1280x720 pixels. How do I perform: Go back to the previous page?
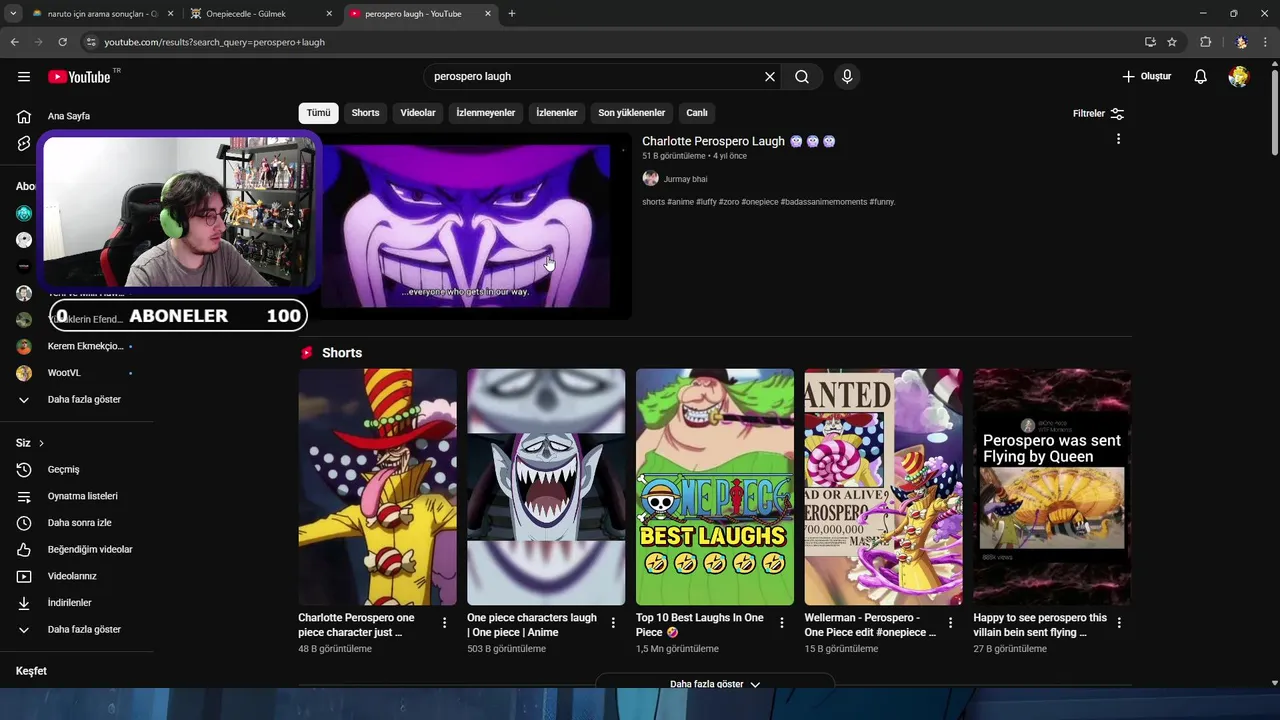click(x=14, y=42)
